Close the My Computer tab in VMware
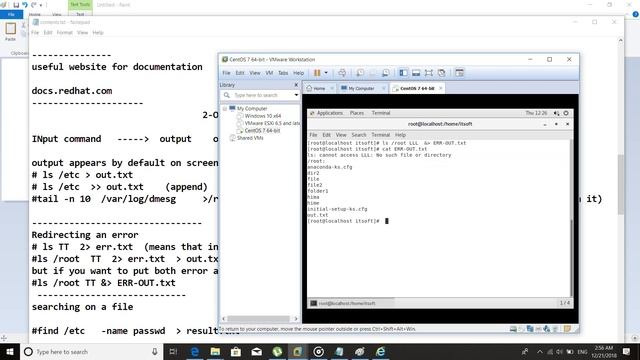Viewport: 640px width, 360px height. (384, 88)
